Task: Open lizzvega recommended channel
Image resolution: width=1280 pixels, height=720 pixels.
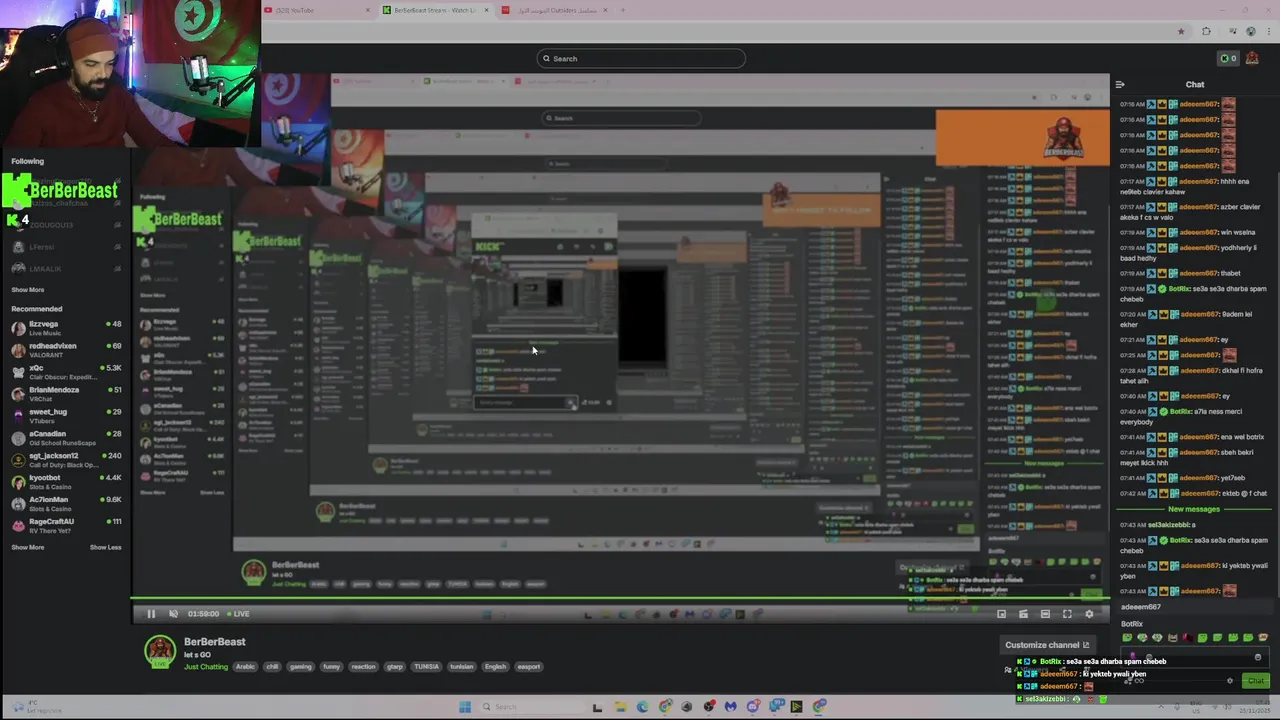Action: pyautogui.click(x=66, y=328)
